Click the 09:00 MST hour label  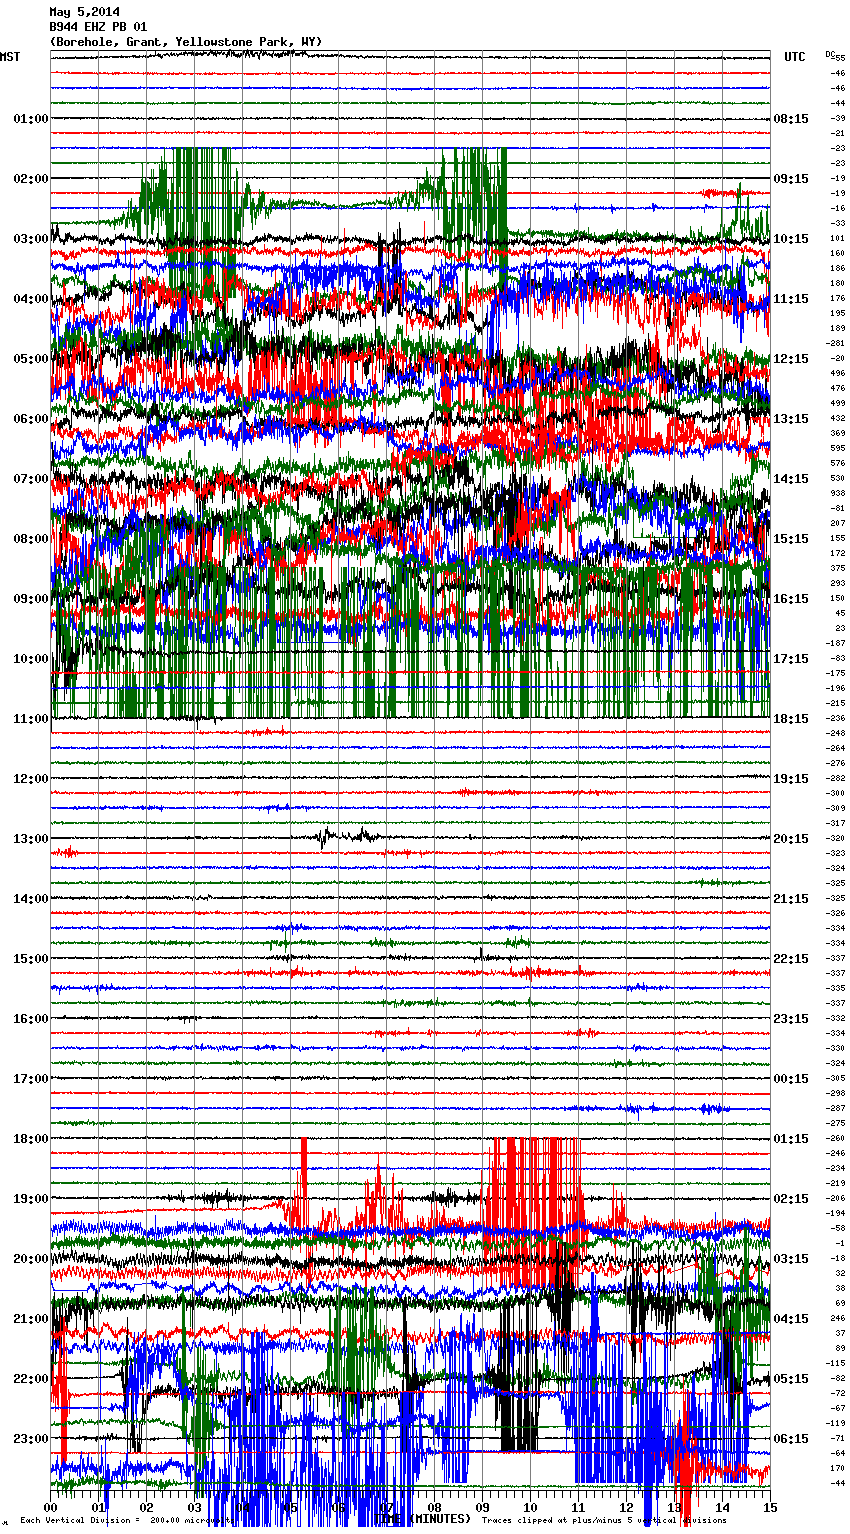coord(31,598)
